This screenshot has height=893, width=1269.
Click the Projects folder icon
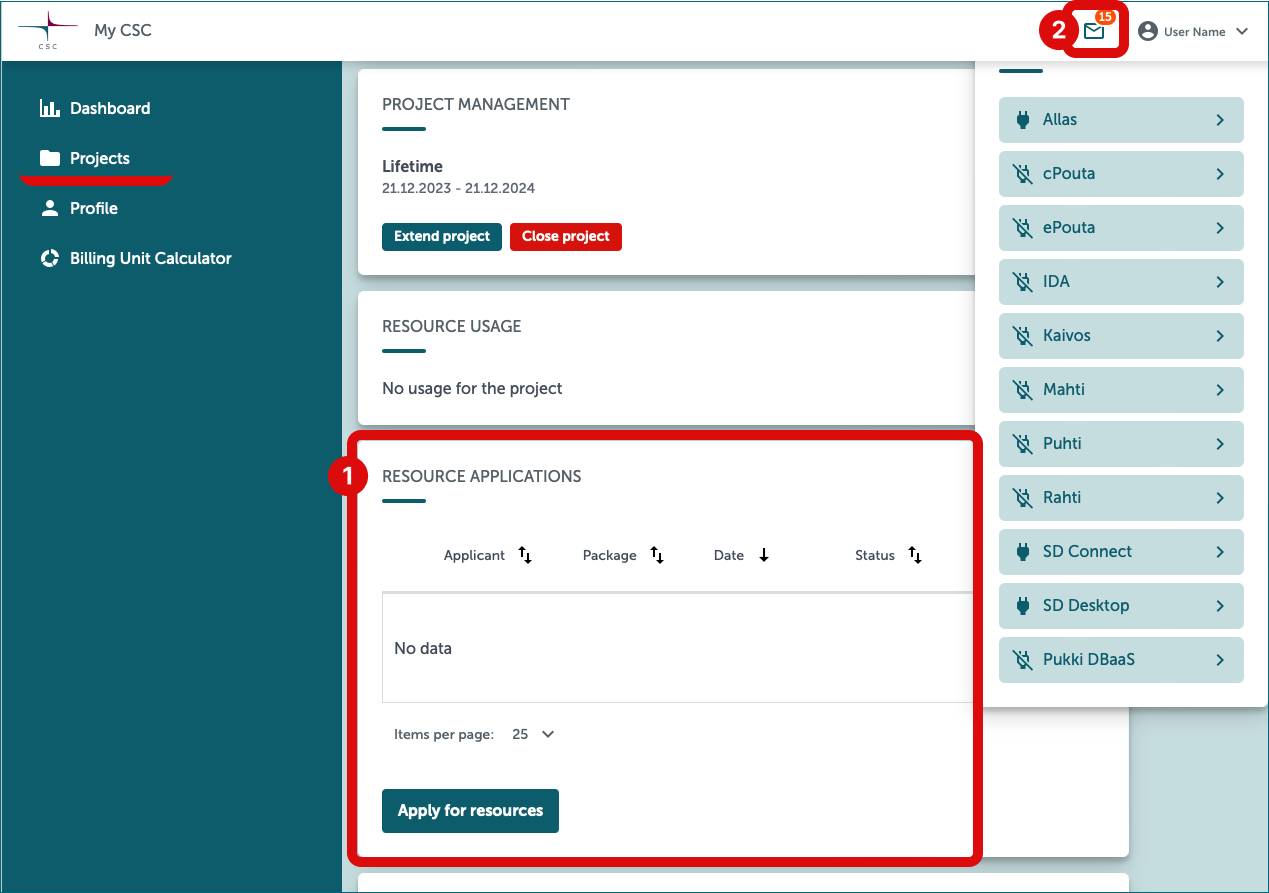(50, 158)
